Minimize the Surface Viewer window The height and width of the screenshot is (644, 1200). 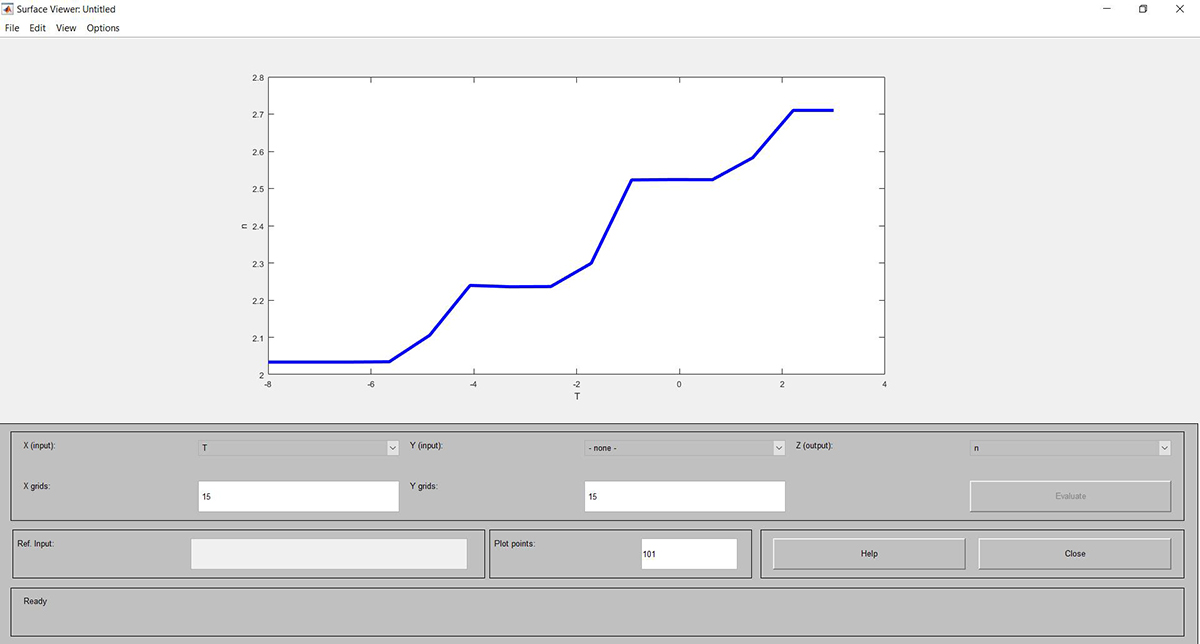coord(1105,9)
